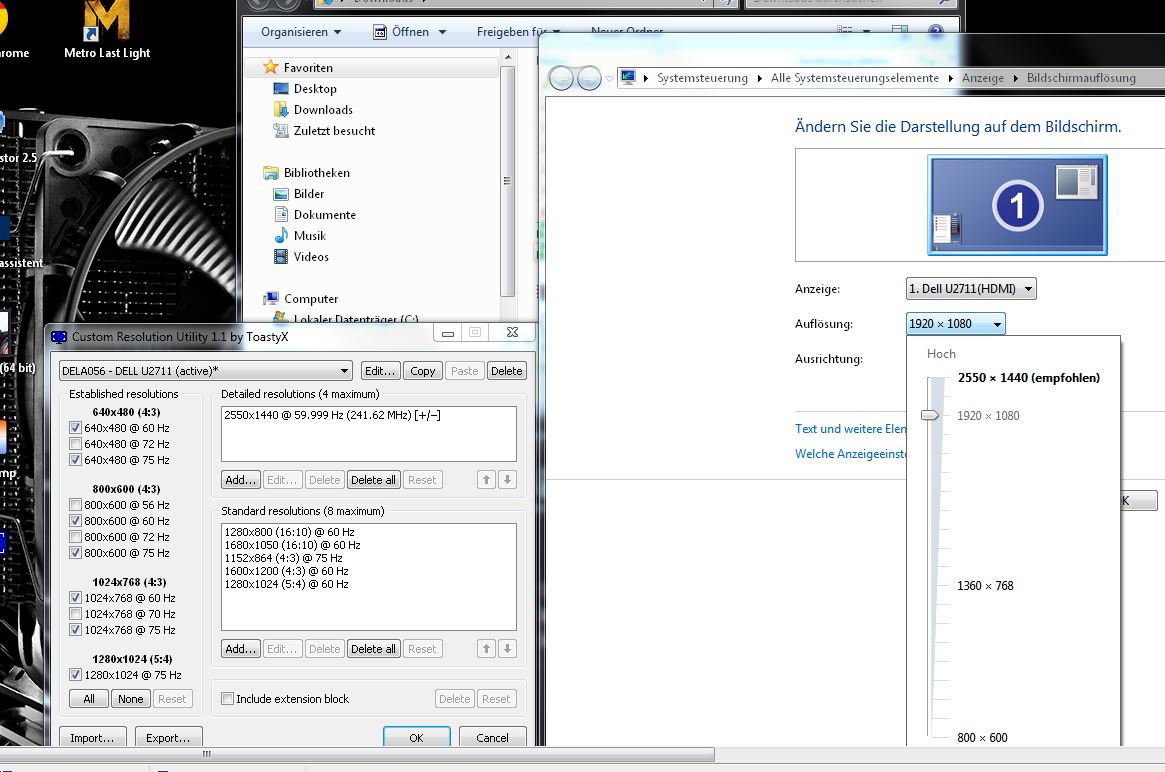The image size is (1165, 772).
Task: Click Cancel in Custom Resolution Utility
Action: 493,737
